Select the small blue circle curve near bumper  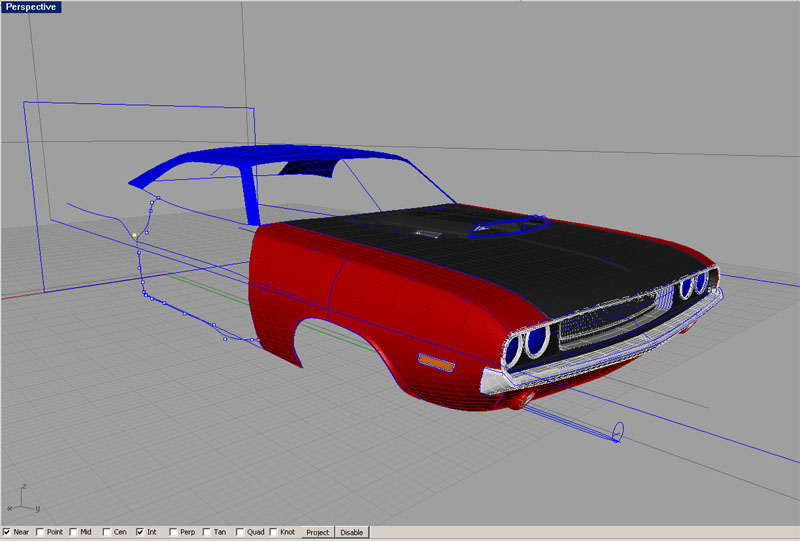pyautogui.click(x=617, y=431)
